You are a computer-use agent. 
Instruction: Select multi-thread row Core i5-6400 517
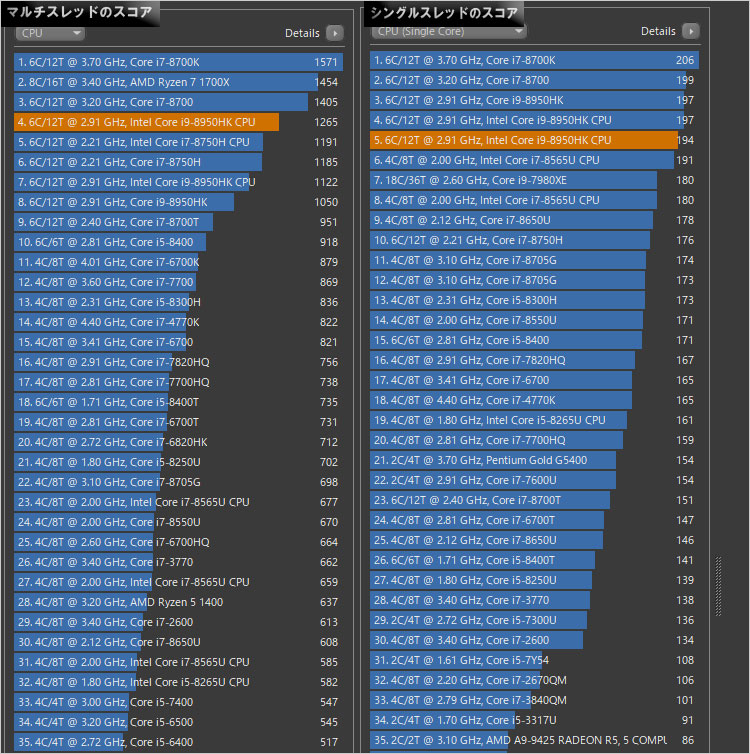(178, 742)
